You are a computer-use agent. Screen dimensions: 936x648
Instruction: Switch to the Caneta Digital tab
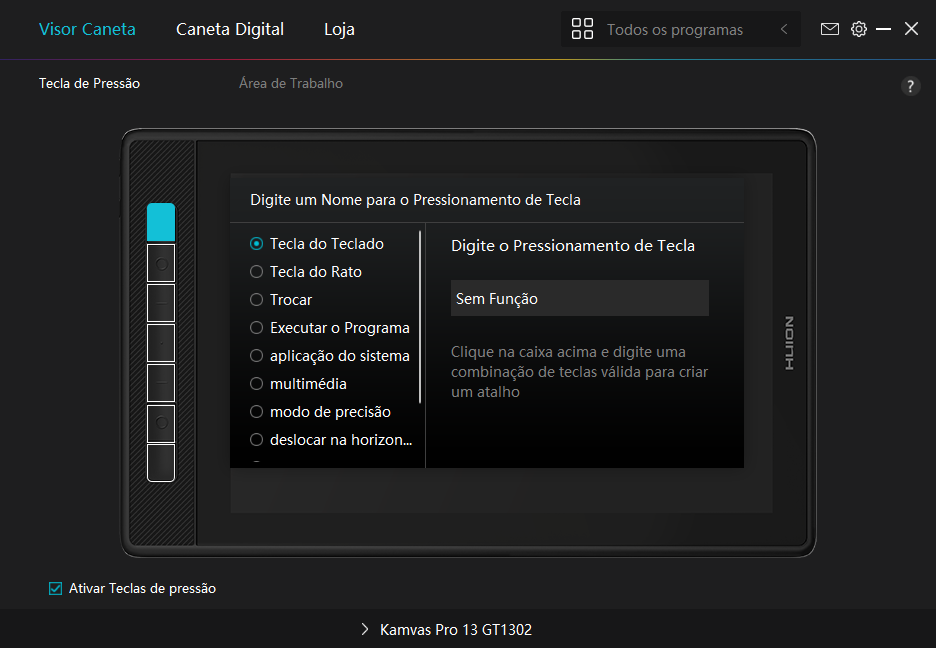click(x=230, y=29)
